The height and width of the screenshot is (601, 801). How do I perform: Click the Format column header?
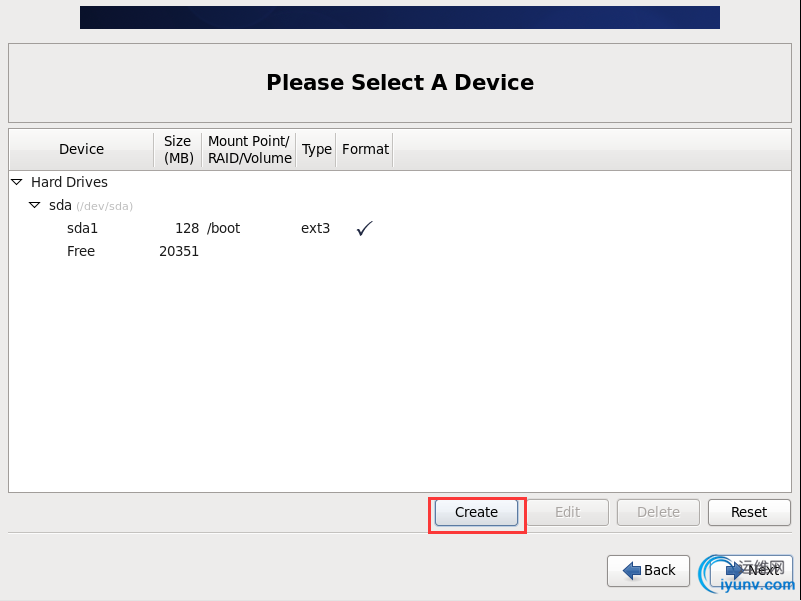(365, 149)
